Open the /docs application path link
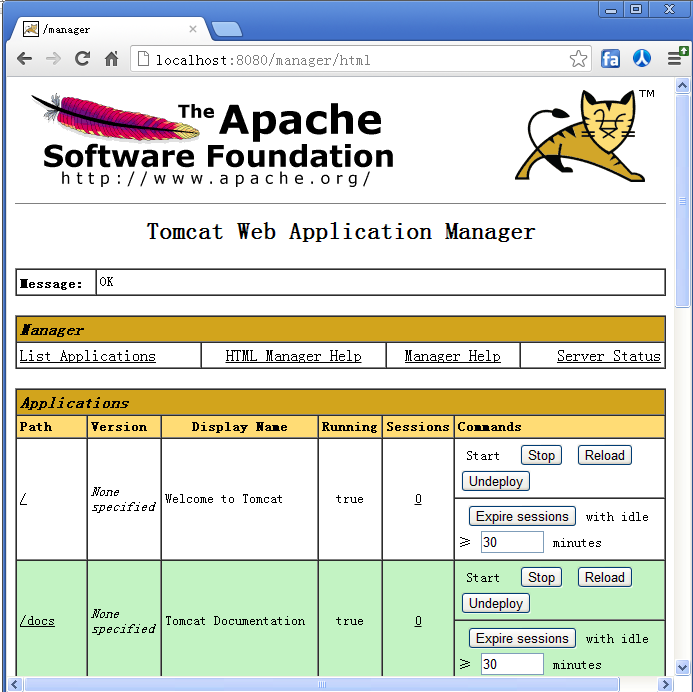 (37, 621)
